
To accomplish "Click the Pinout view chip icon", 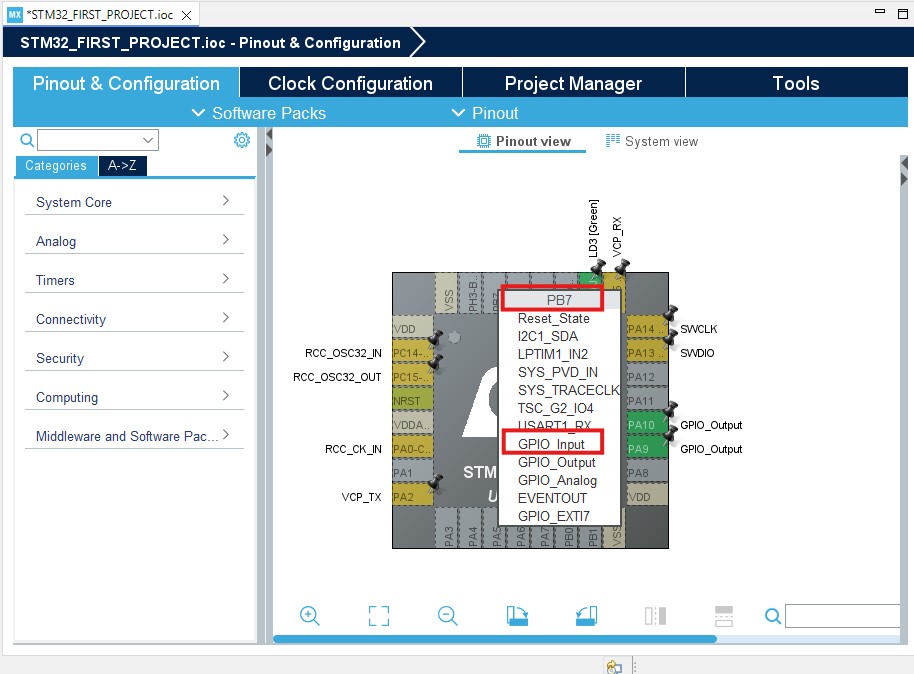I will [484, 141].
